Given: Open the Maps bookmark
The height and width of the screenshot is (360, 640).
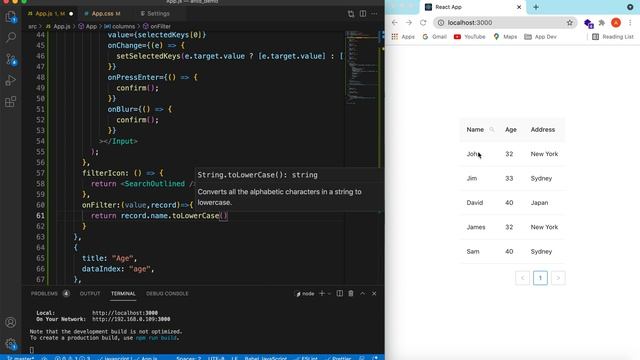Looking at the screenshot, I should click(x=505, y=37).
